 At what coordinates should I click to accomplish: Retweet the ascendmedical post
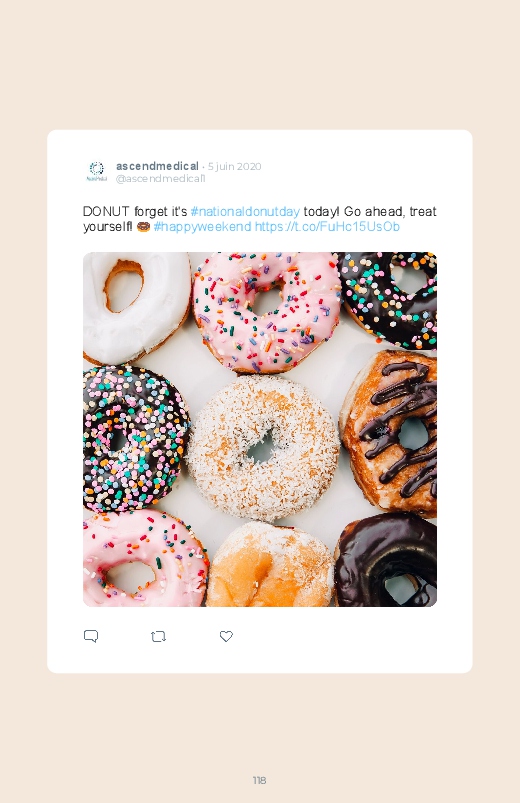(158, 637)
